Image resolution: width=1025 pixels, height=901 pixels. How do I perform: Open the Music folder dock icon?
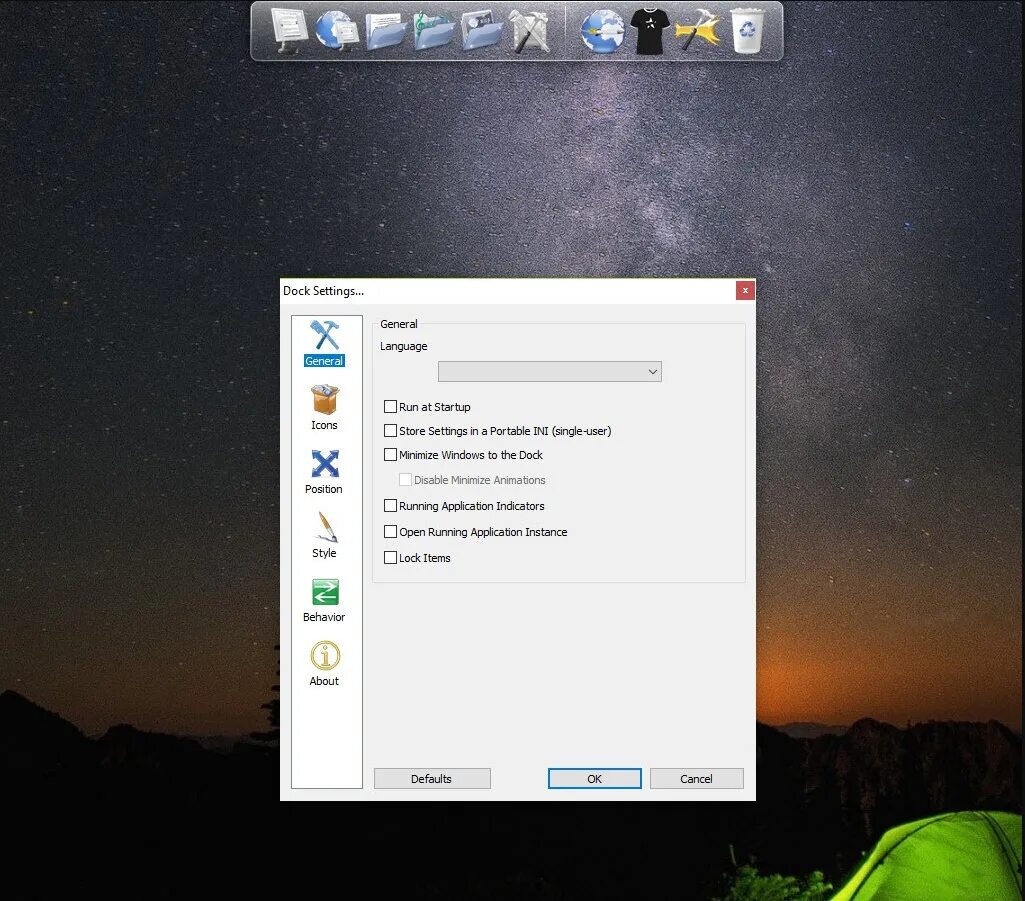(x=433, y=31)
